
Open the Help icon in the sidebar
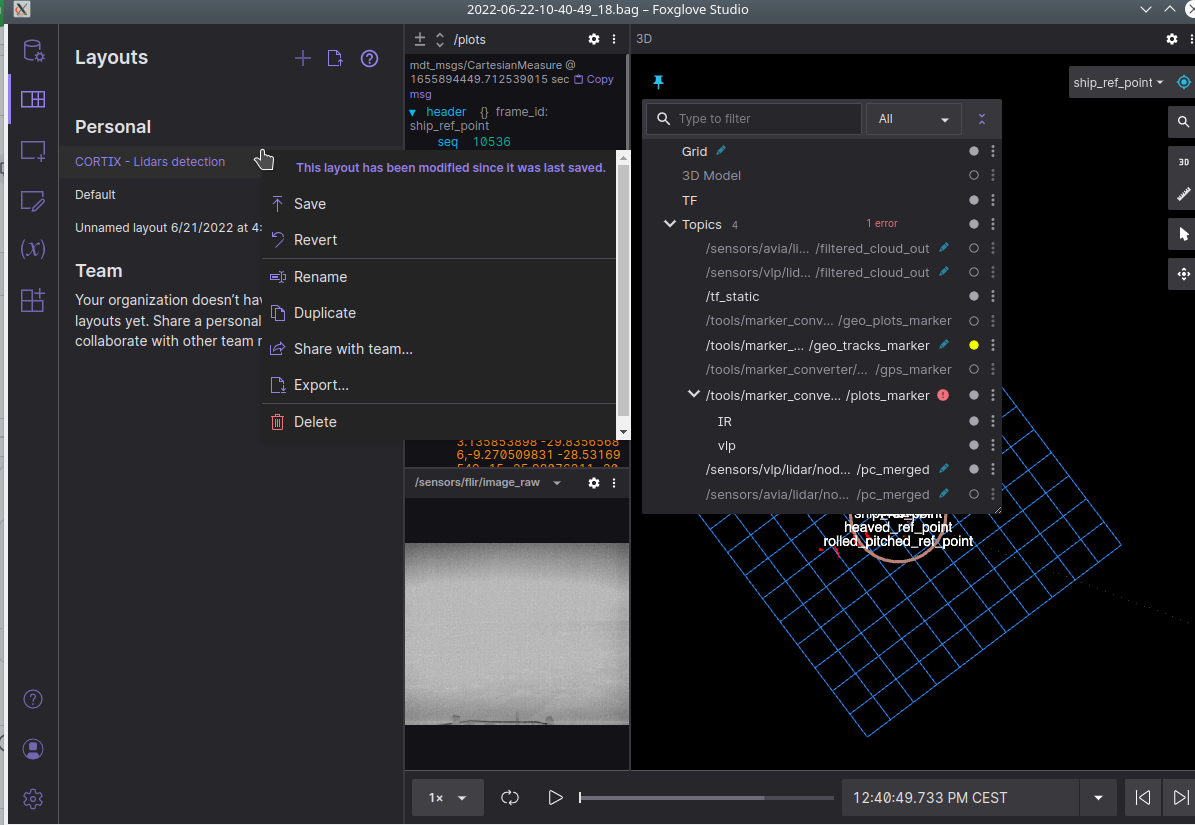pyautogui.click(x=33, y=699)
